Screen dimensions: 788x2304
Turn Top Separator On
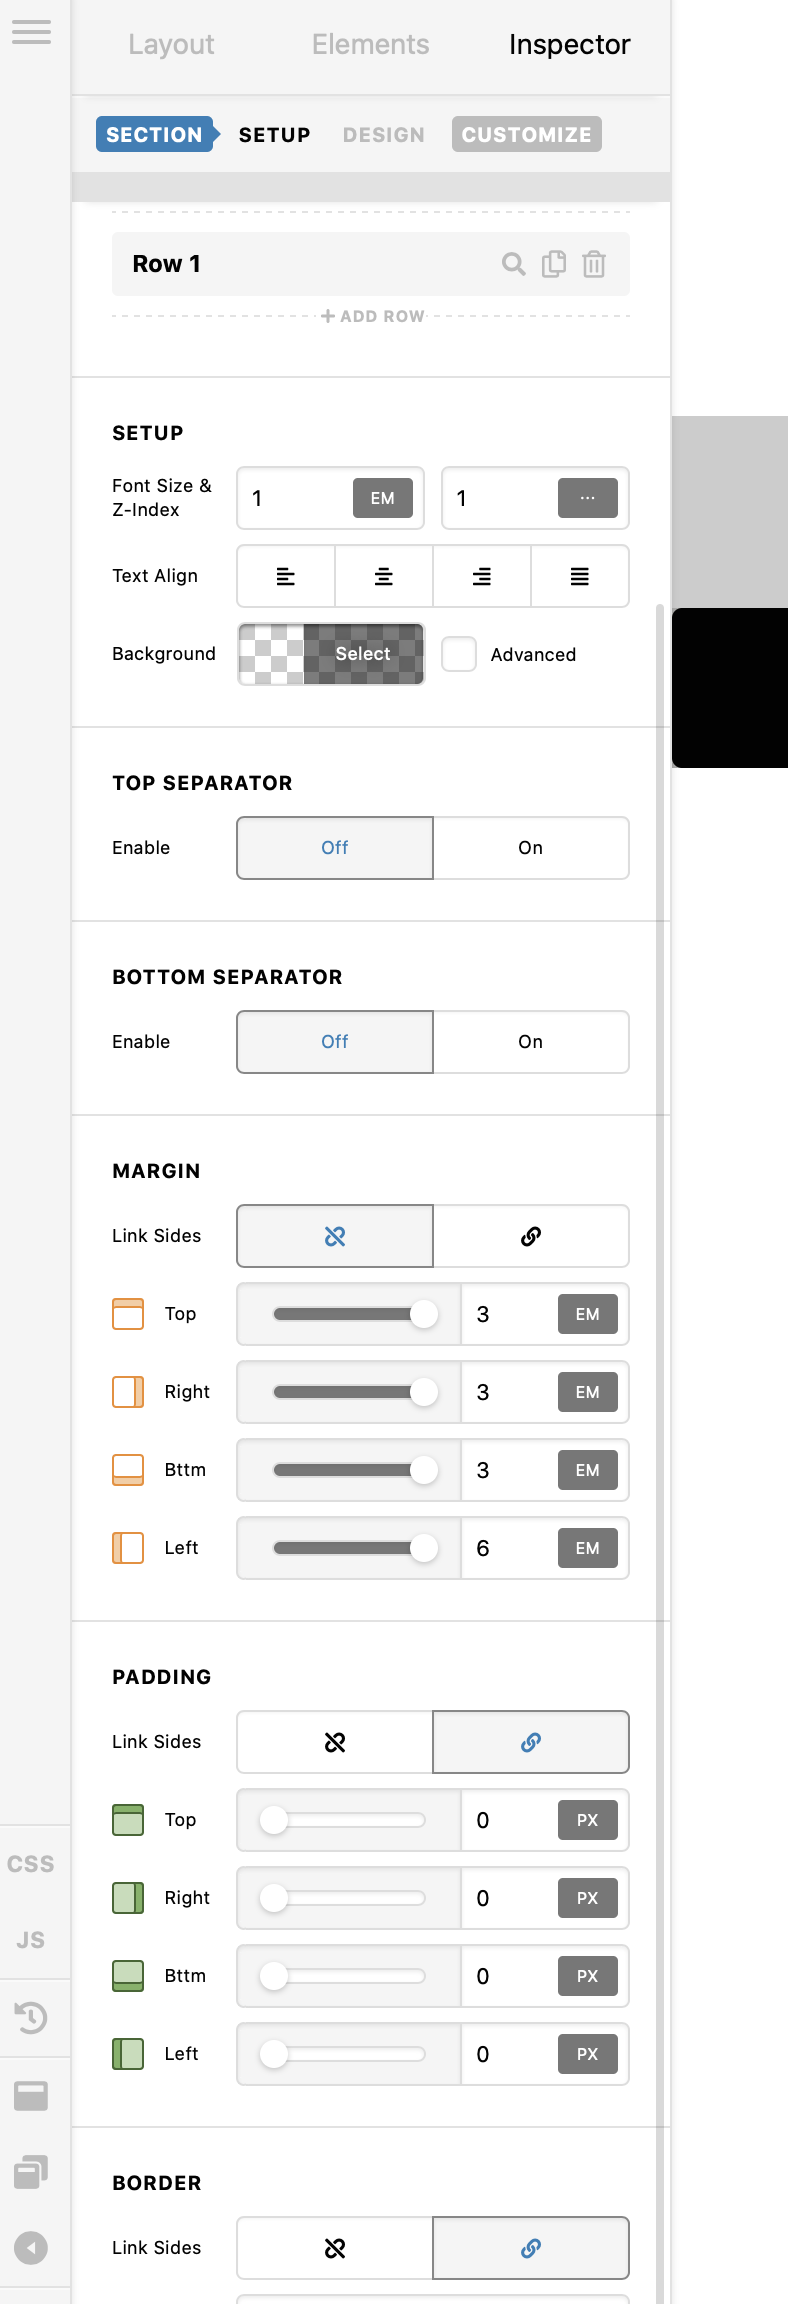coord(531,848)
